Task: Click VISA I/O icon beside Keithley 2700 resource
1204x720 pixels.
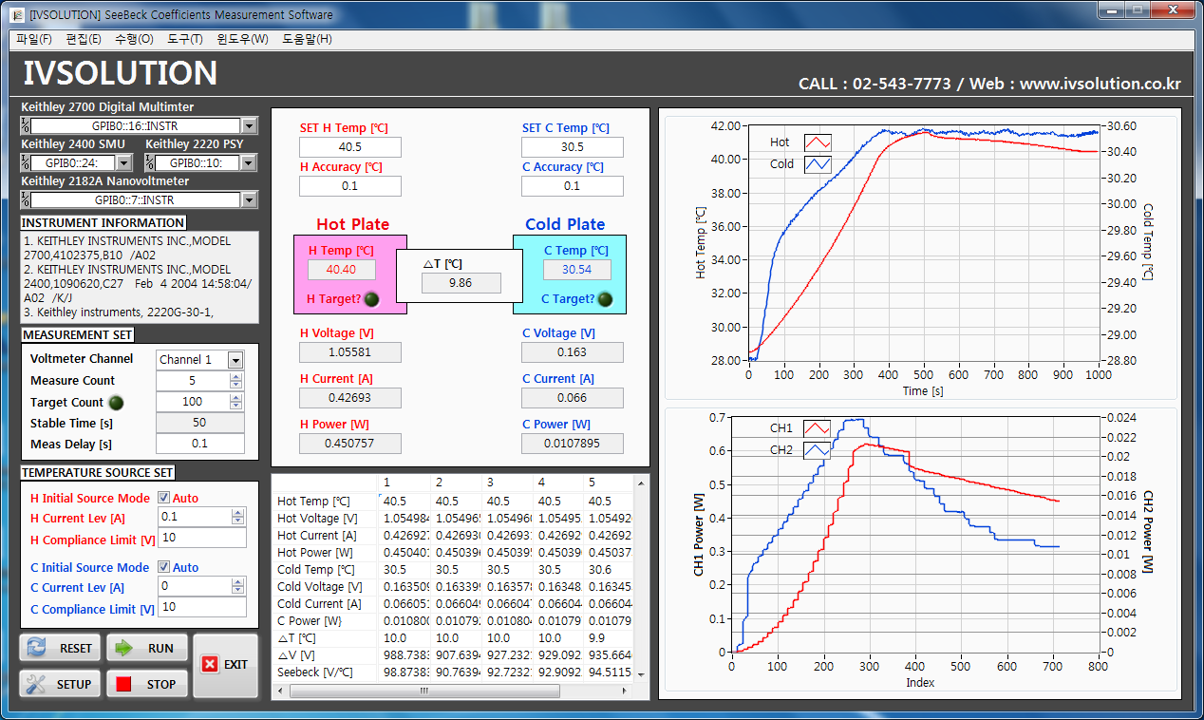Action: click(25, 126)
